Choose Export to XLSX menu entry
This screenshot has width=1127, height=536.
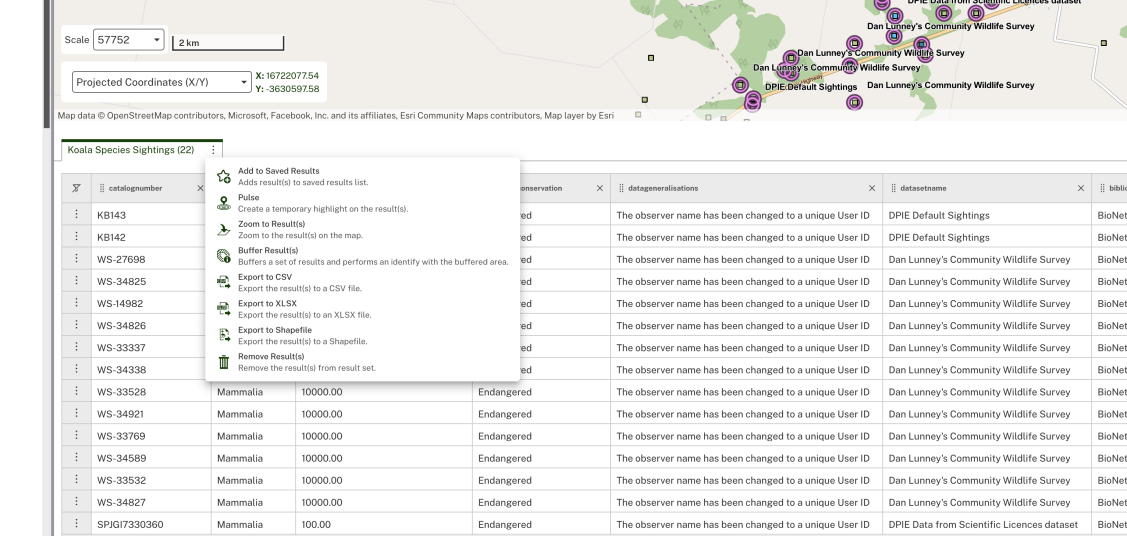[362, 309]
